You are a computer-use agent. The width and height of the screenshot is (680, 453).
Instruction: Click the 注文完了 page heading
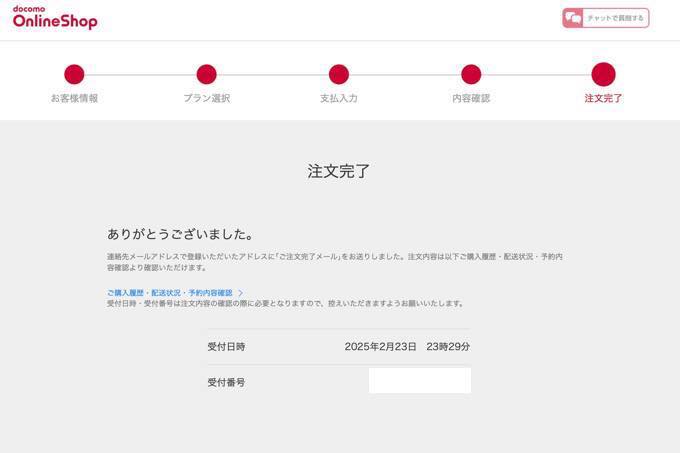339,171
